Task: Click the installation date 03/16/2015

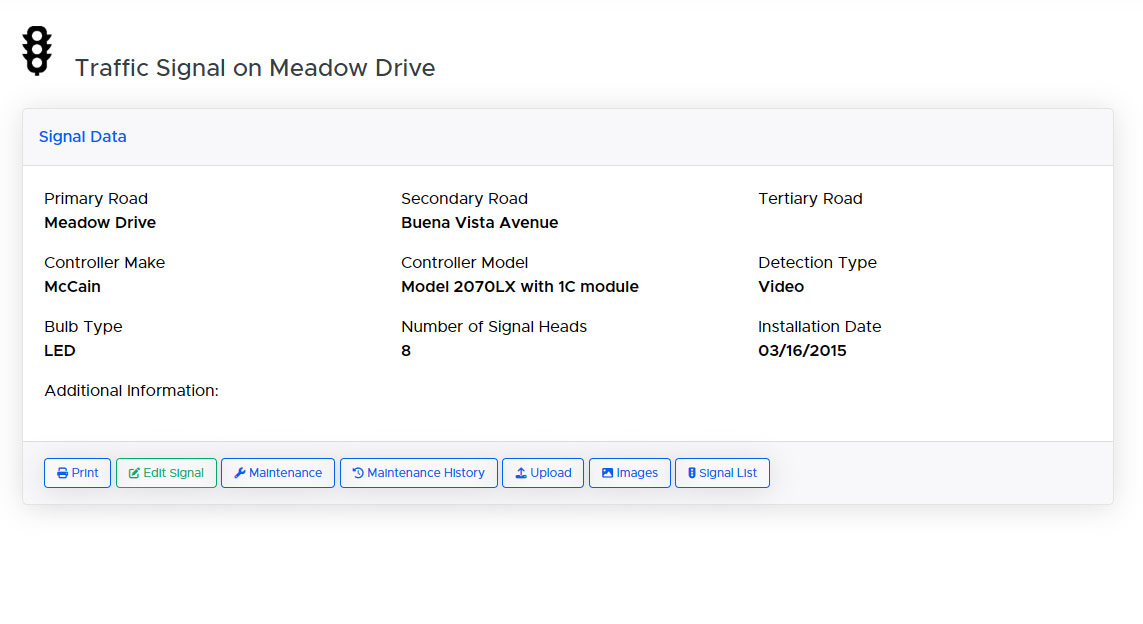Action: pyautogui.click(x=802, y=351)
